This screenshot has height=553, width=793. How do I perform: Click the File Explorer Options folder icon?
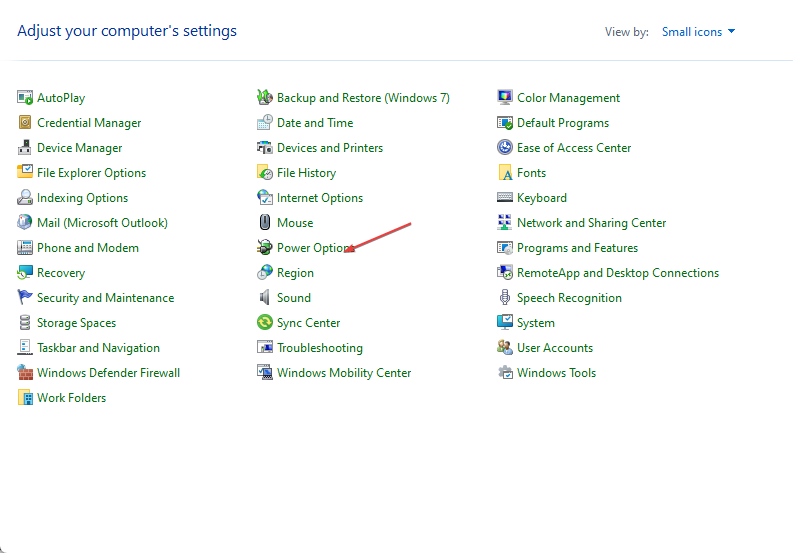[25, 172]
